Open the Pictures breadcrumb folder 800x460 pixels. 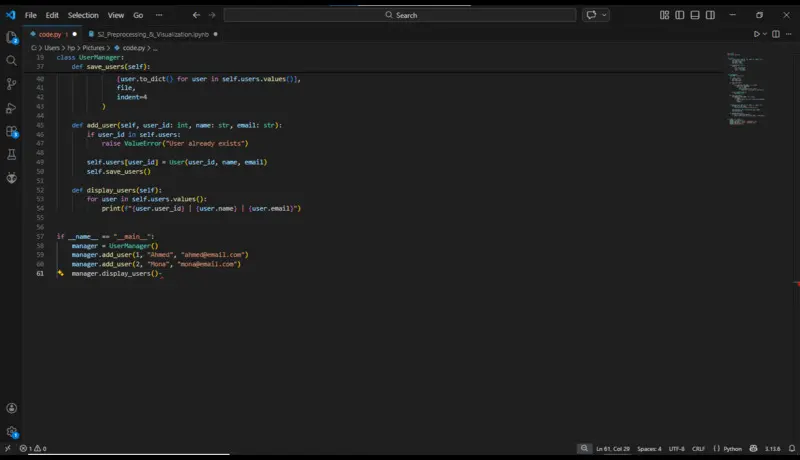(93, 48)
